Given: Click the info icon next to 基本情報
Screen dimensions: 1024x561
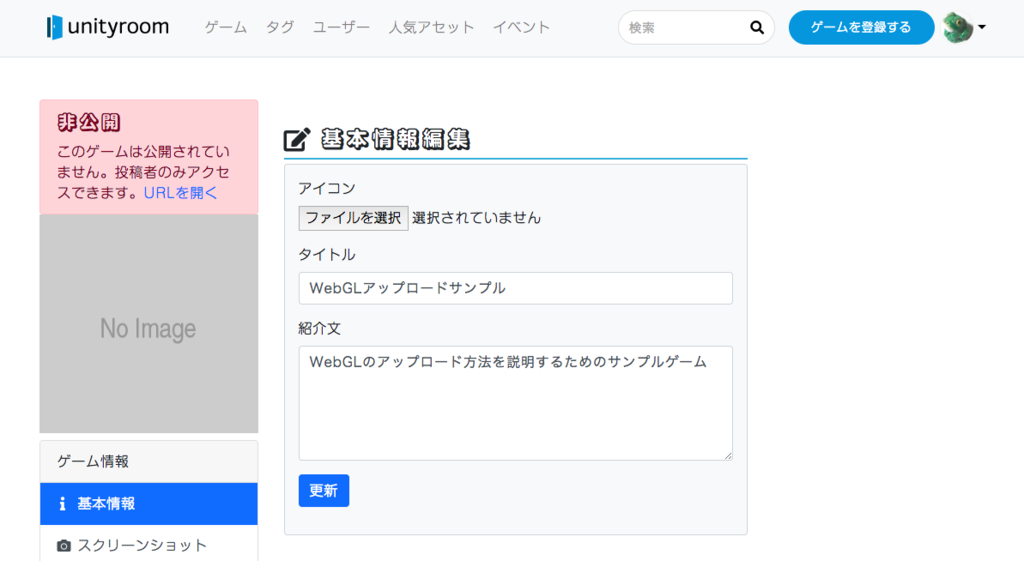Looking at the screenshot, I should pos(63,504).
